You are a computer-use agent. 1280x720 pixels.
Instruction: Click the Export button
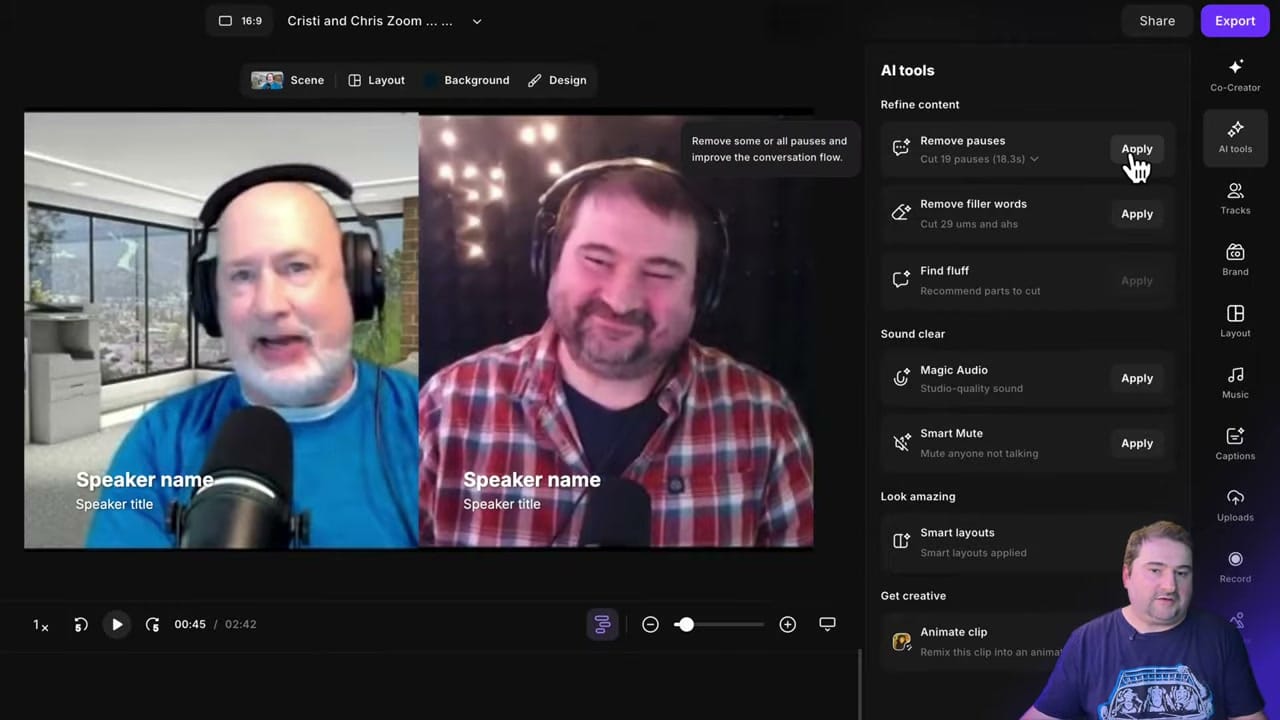point(1235,21)
